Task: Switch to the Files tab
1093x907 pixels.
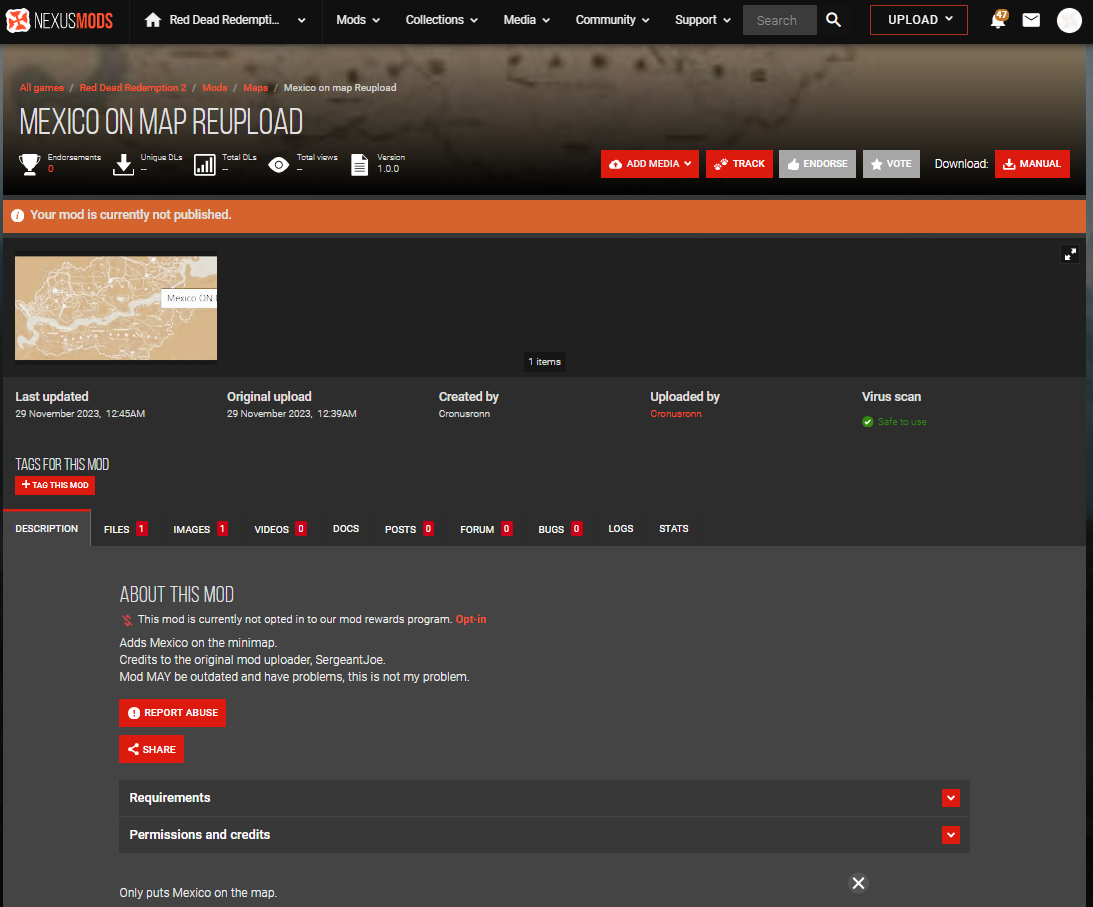Action: click(125, 529)
